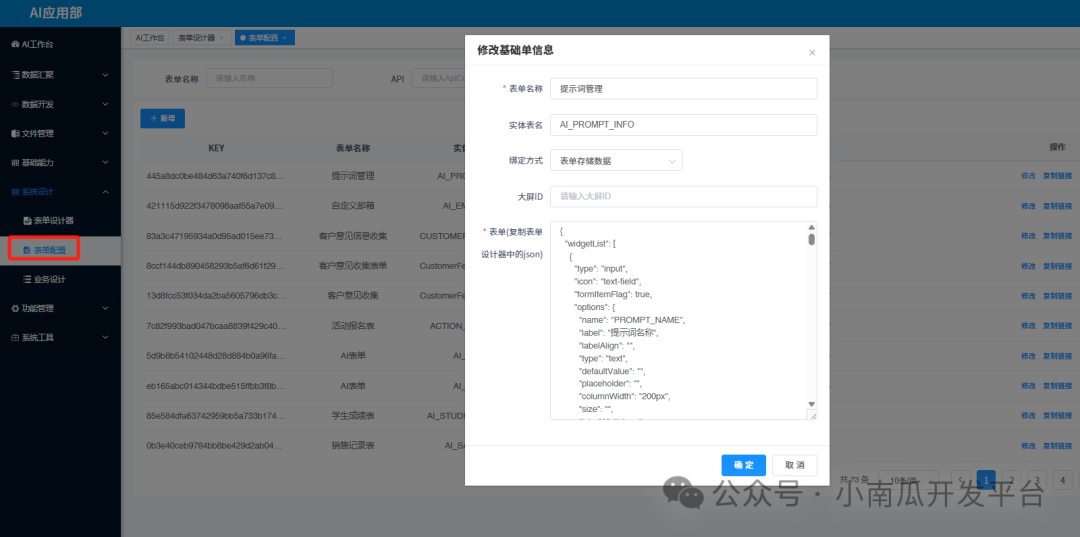The height and width of the screenshot is (537, 1080).
Task: Click the 表单配置 icon in the sidebar
Action: (28, 251)
